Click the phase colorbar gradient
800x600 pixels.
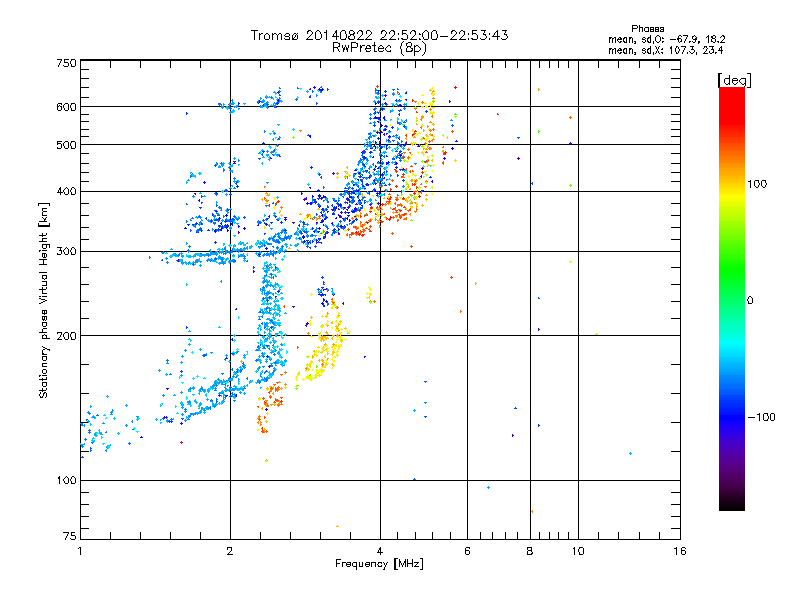[x=732, y=299]
